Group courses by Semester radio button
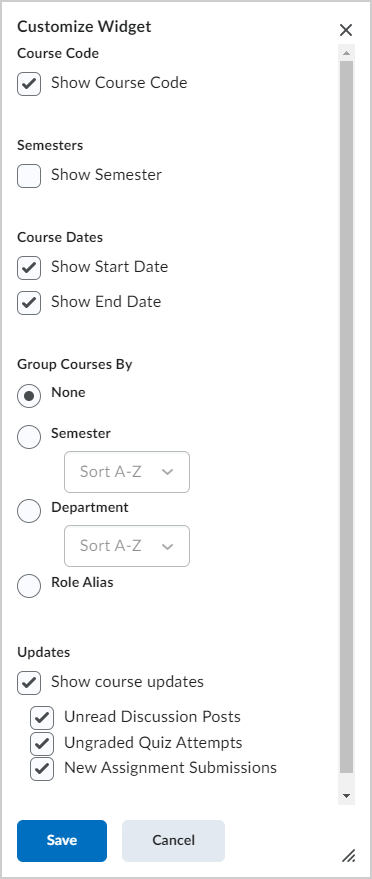The height and width of the screenshot is (879, 372). [29, 437]
